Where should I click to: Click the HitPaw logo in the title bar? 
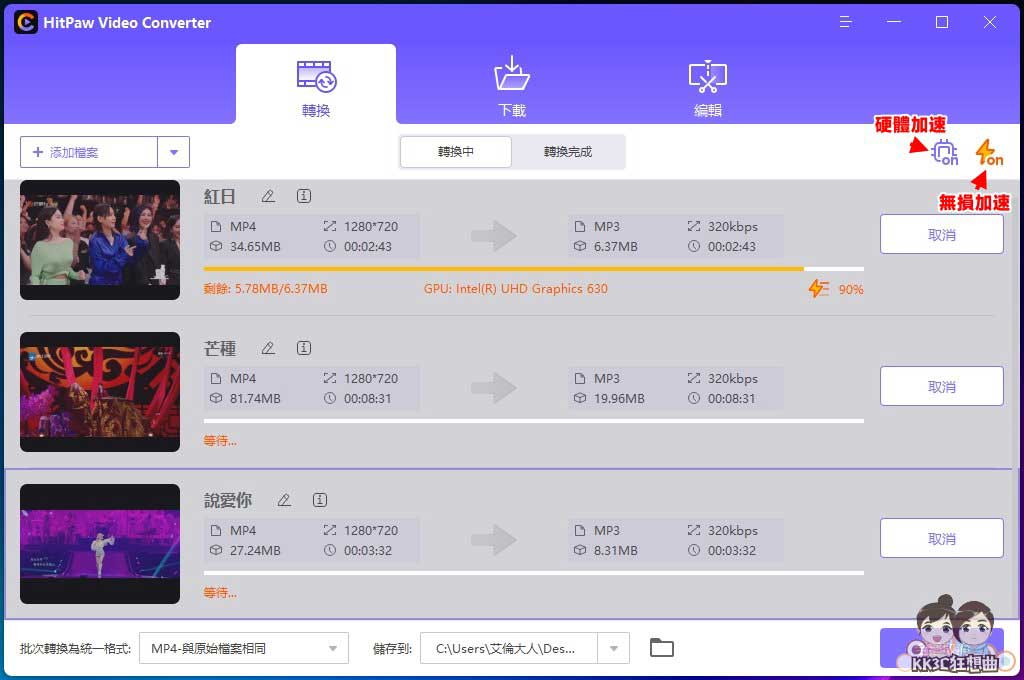pyautogui.click(x=25, y=21)
